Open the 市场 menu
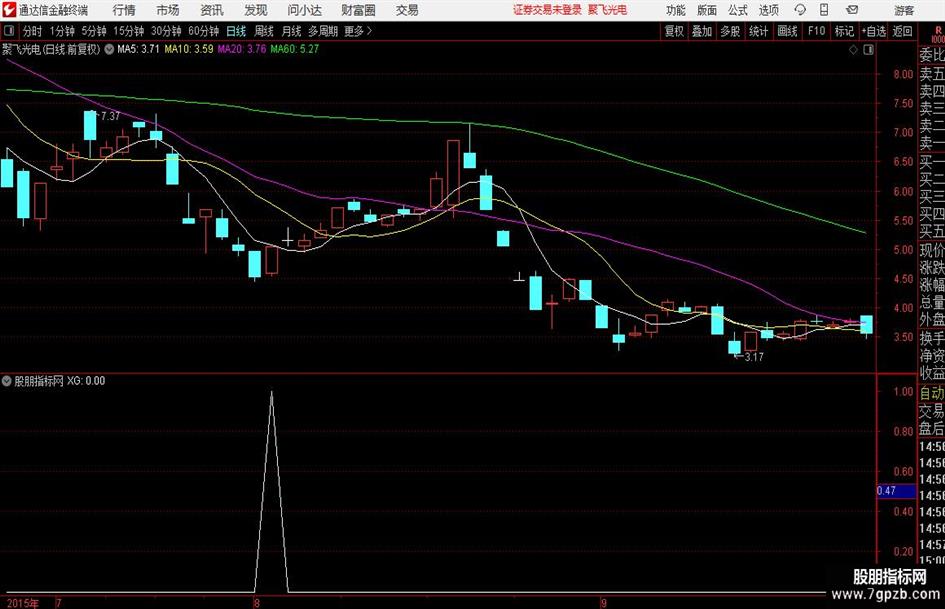Viewport: 945px width, 609px height. click(168, 10)
